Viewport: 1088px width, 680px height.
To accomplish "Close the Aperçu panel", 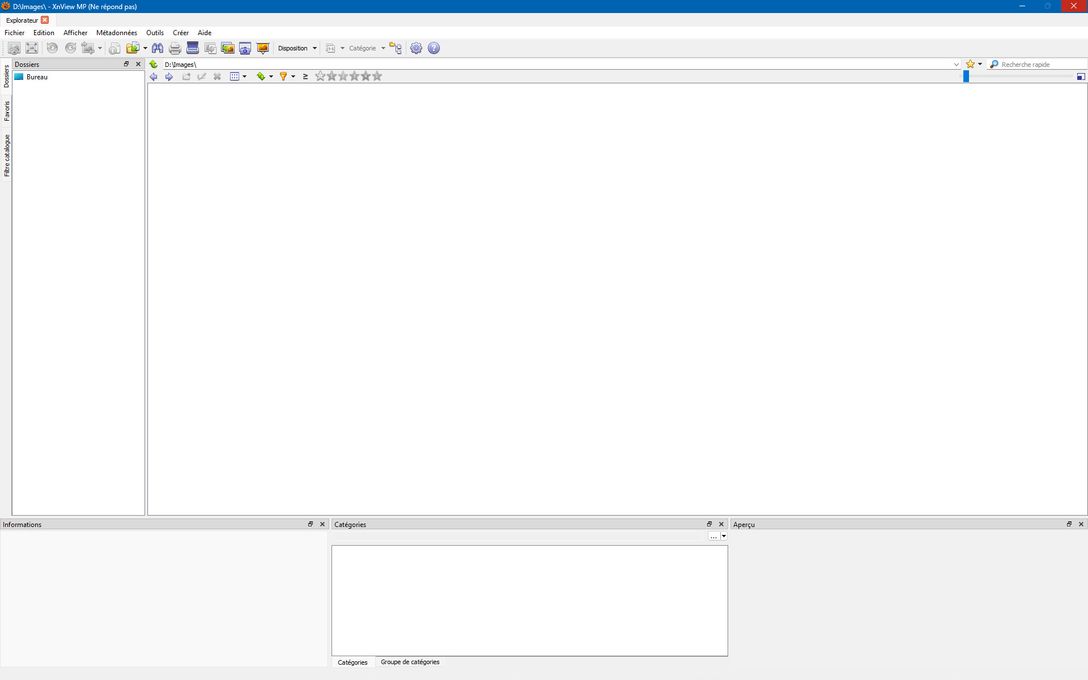I will (1080, 524).
